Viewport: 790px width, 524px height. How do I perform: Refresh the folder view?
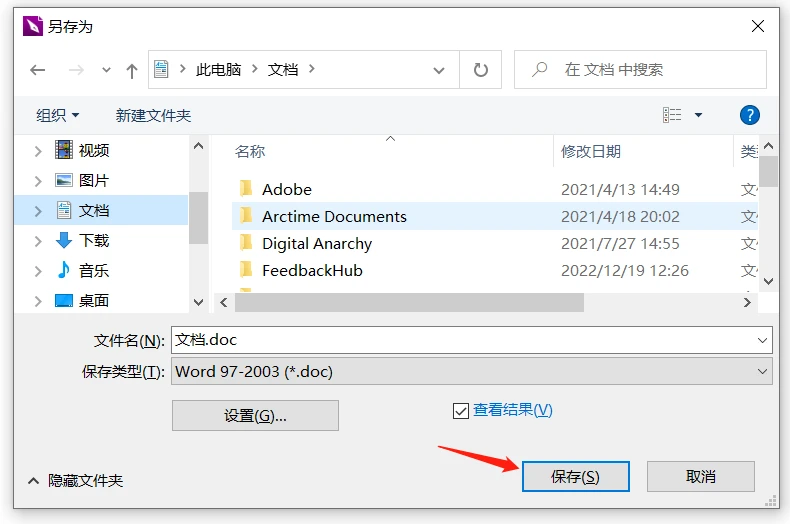click(x=481, y=70)
